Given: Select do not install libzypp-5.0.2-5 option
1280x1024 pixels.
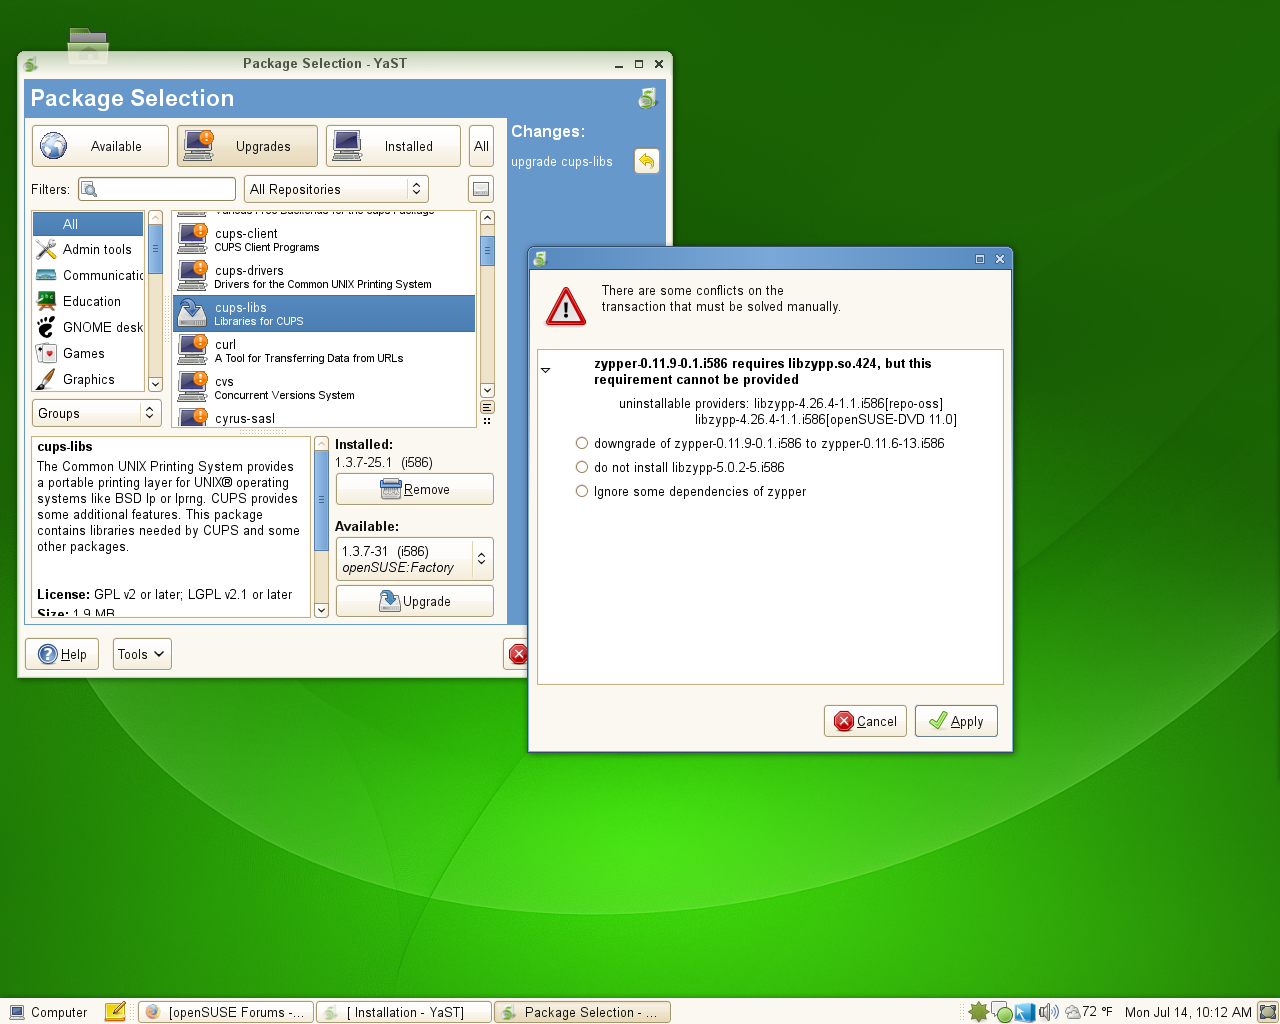Looking at the screenshot, I should tap(680, 467).
